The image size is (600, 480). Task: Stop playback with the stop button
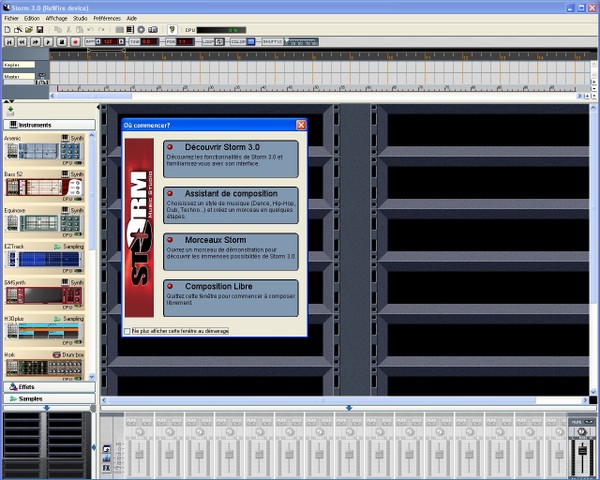click(62, 42)
